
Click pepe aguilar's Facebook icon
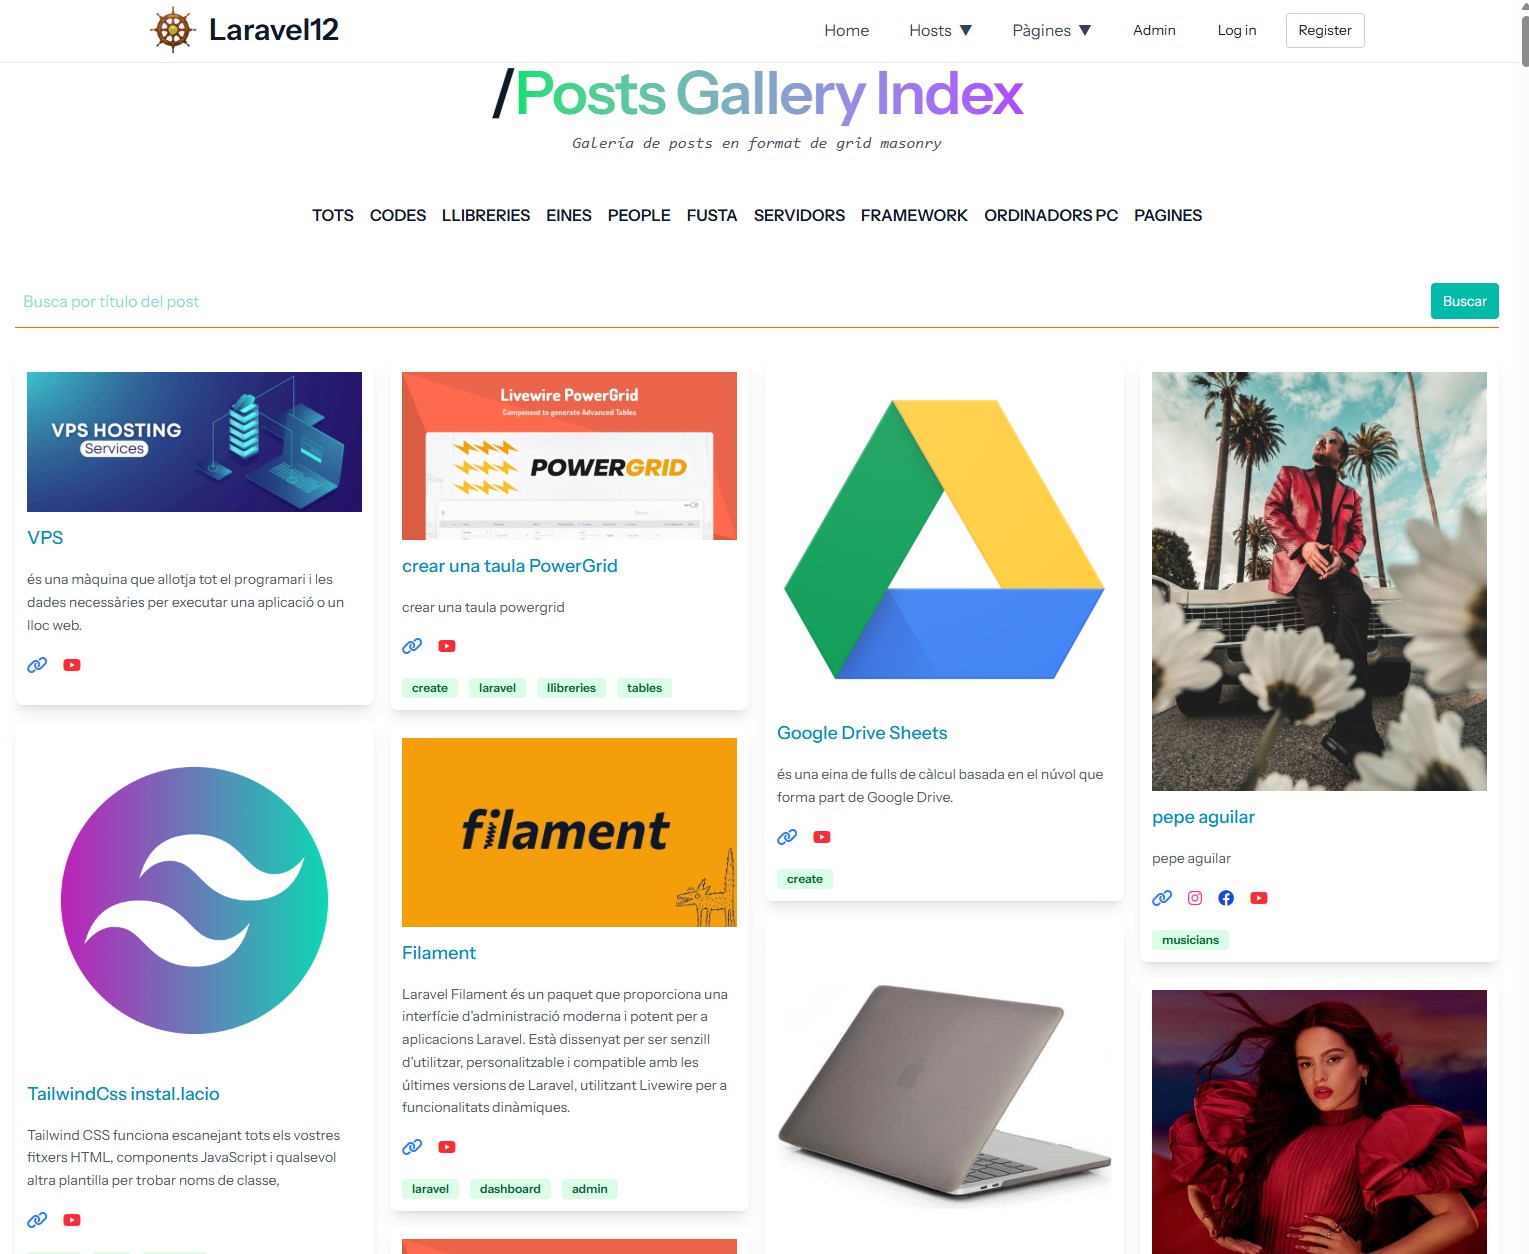click(x=1226, y=898)
